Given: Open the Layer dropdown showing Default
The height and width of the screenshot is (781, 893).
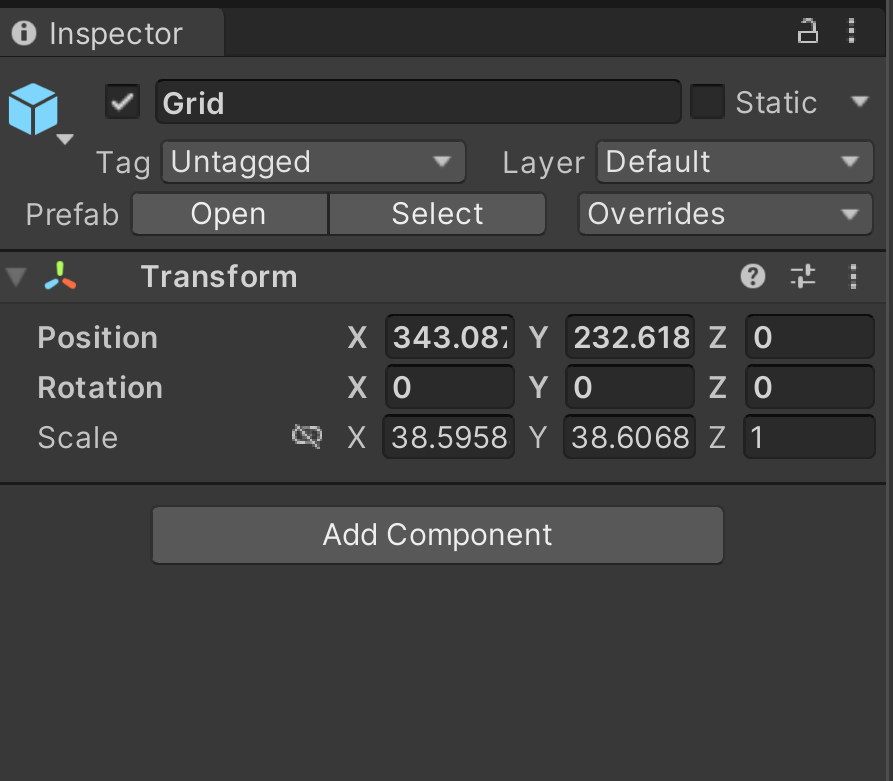Looking at the screenshot, I should pos(735,162).
